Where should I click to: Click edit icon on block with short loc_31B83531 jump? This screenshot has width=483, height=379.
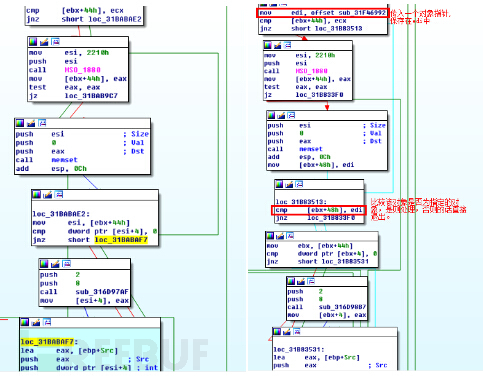(280, 236)
